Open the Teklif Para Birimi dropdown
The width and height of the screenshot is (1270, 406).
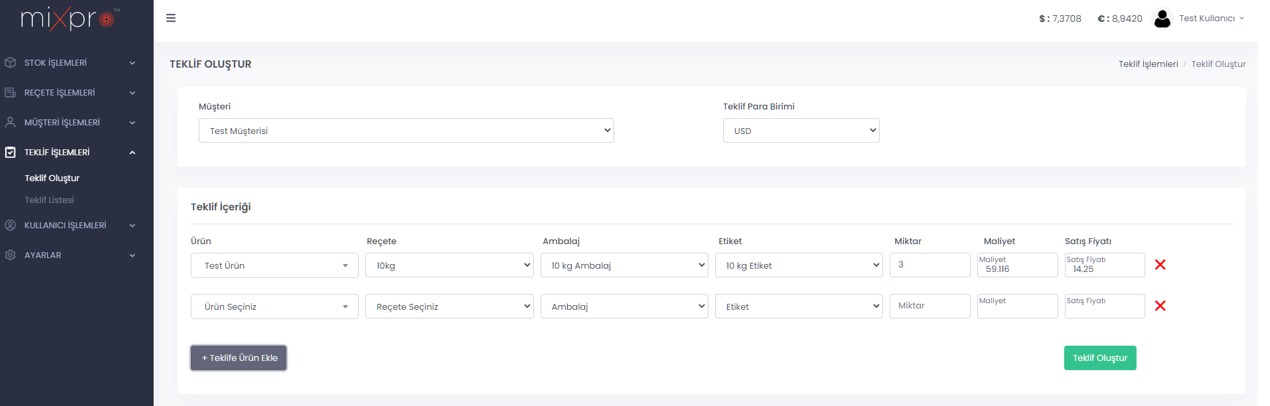pyautogui.click(x=800, y=131)
